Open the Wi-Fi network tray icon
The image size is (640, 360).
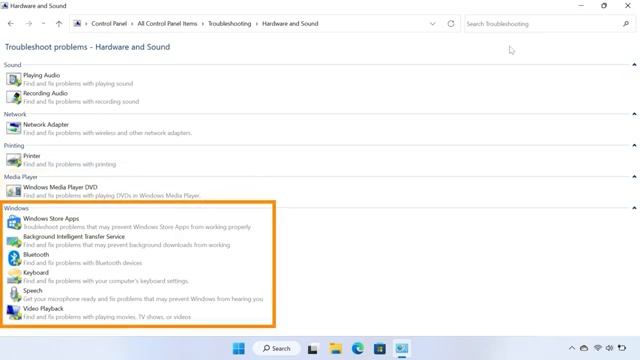598,348
